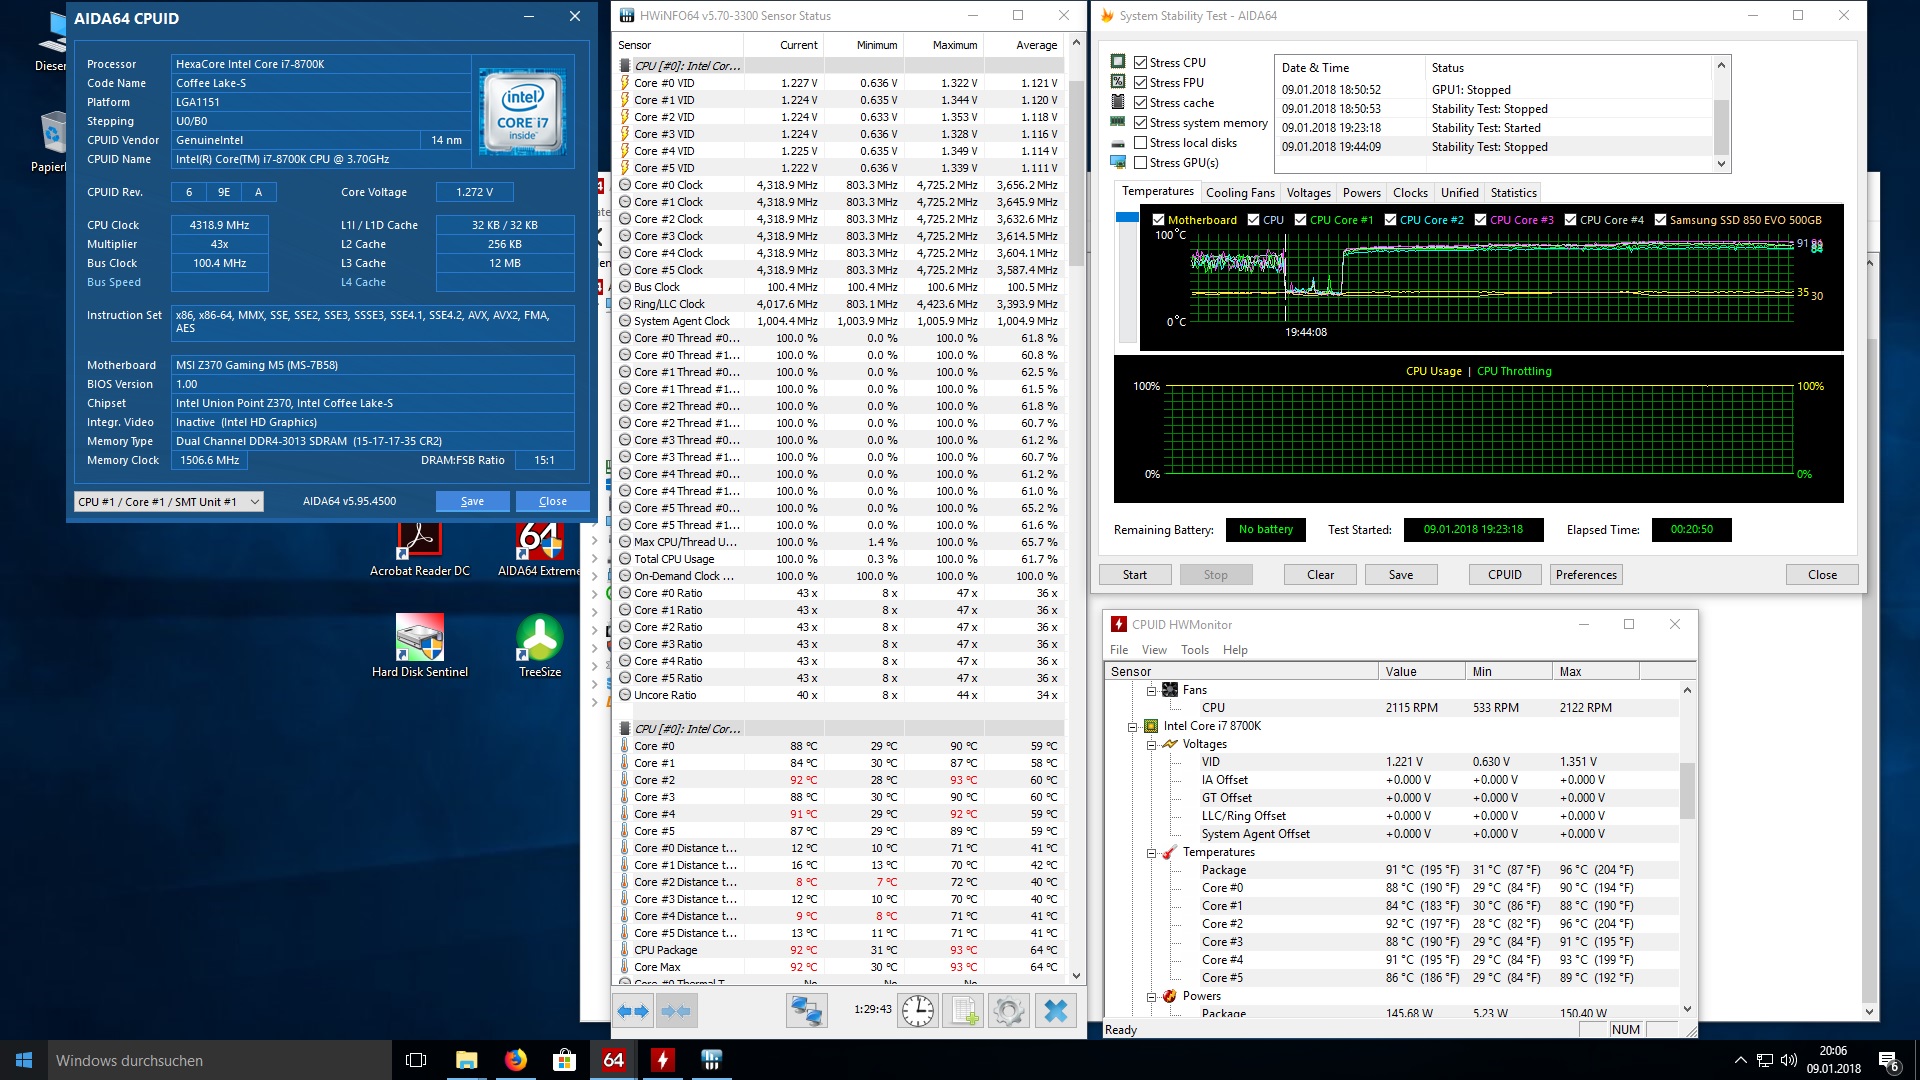
Task: Enable Stress local disks checkbox
Action: pos(1140,142)
